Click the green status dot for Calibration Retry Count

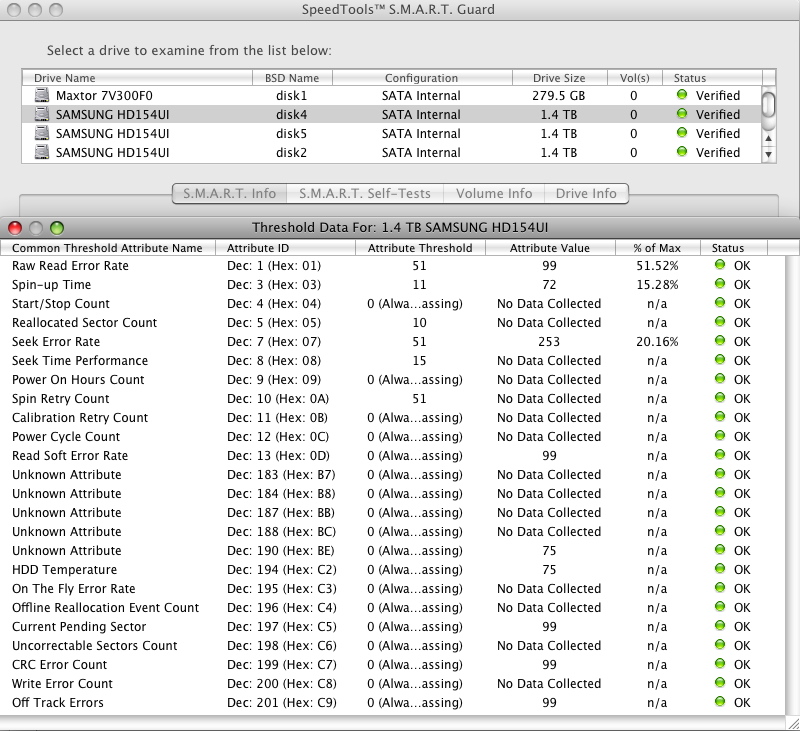click(x=720, y=416)
